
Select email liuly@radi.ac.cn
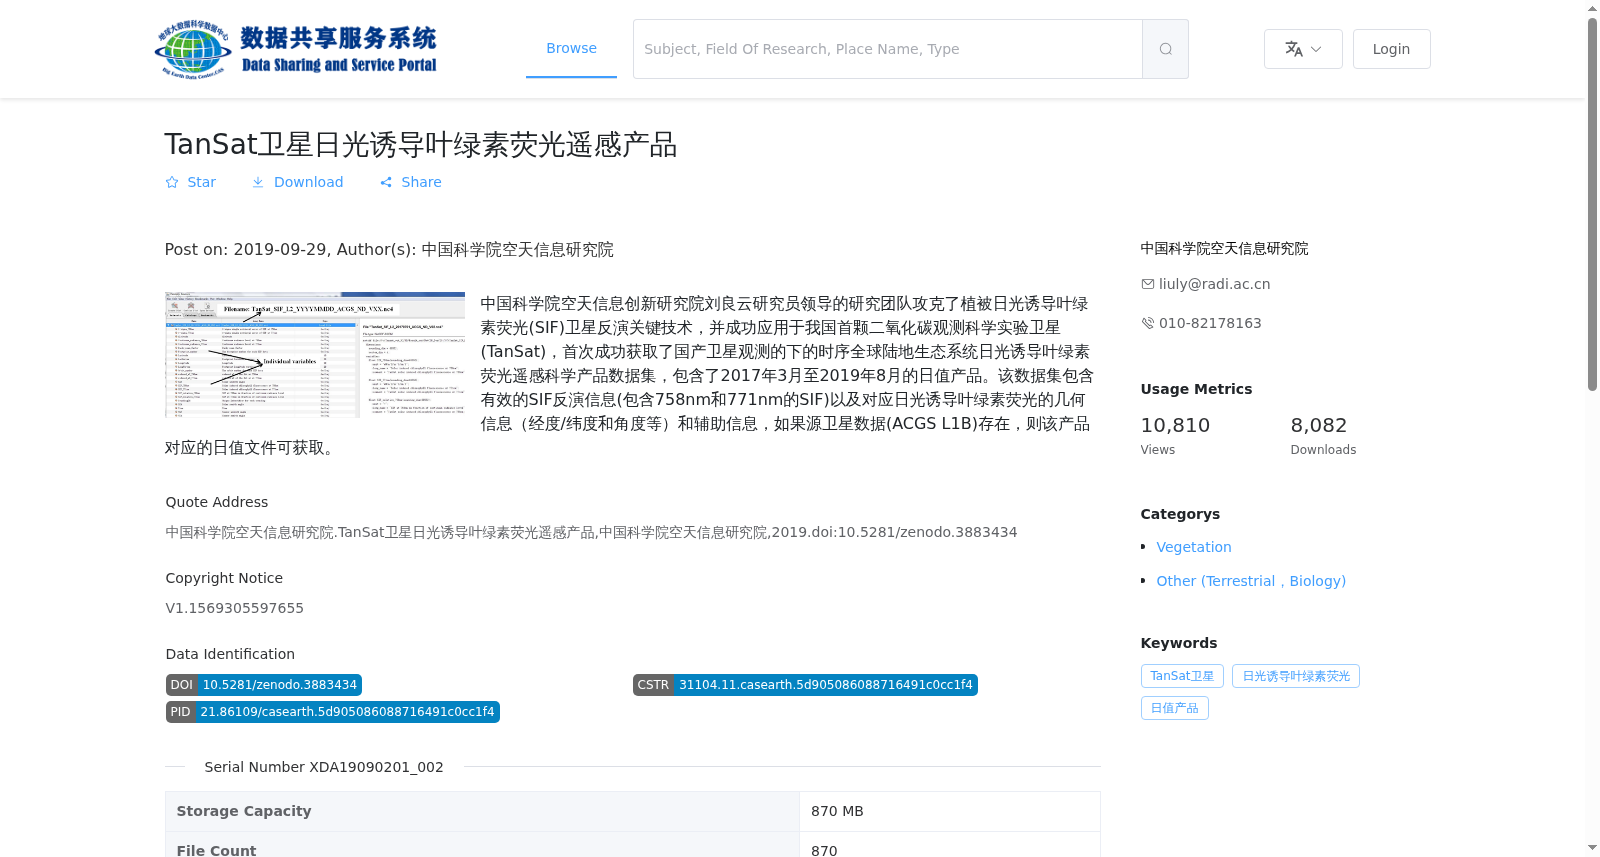coord(1214,284)
